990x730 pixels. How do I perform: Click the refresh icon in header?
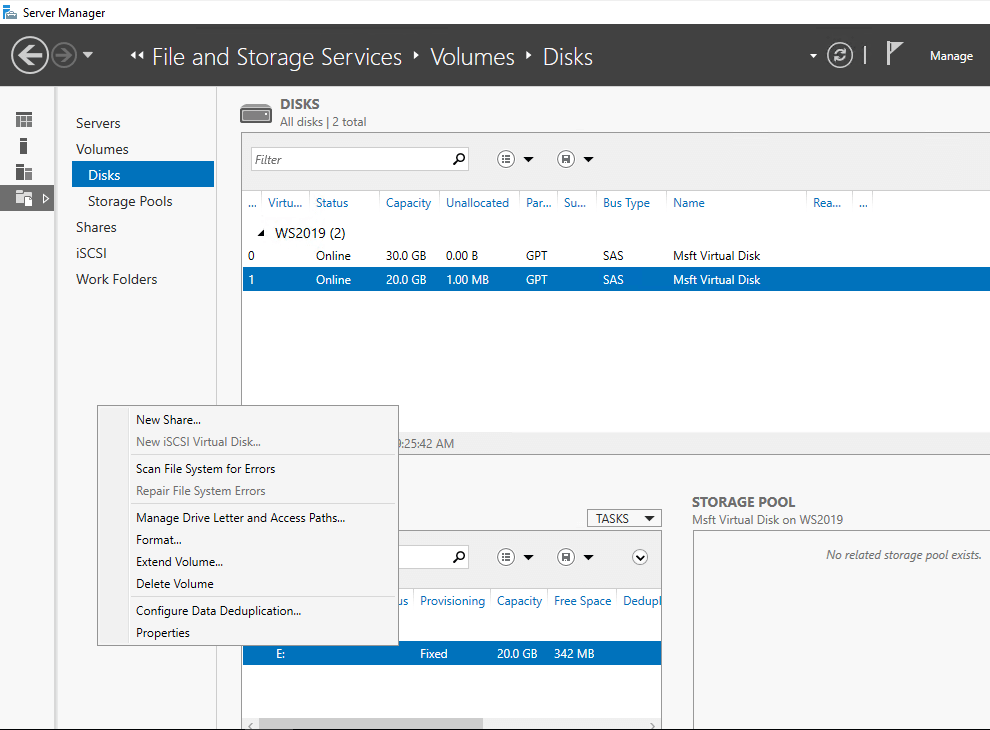(840, 56)
